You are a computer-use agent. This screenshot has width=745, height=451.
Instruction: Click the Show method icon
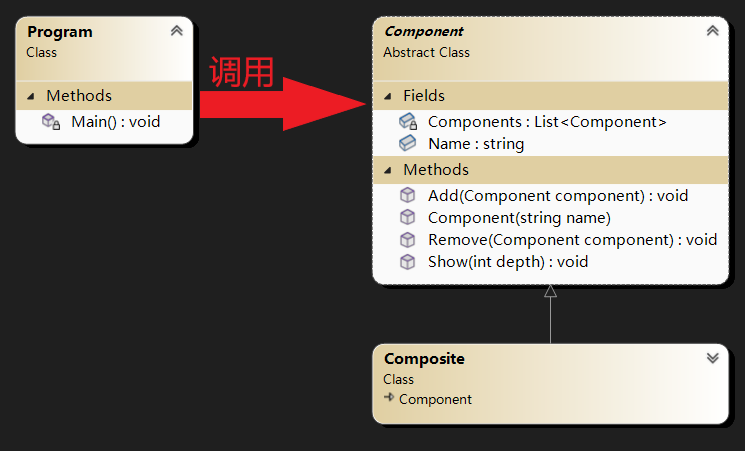coord(407,262)
